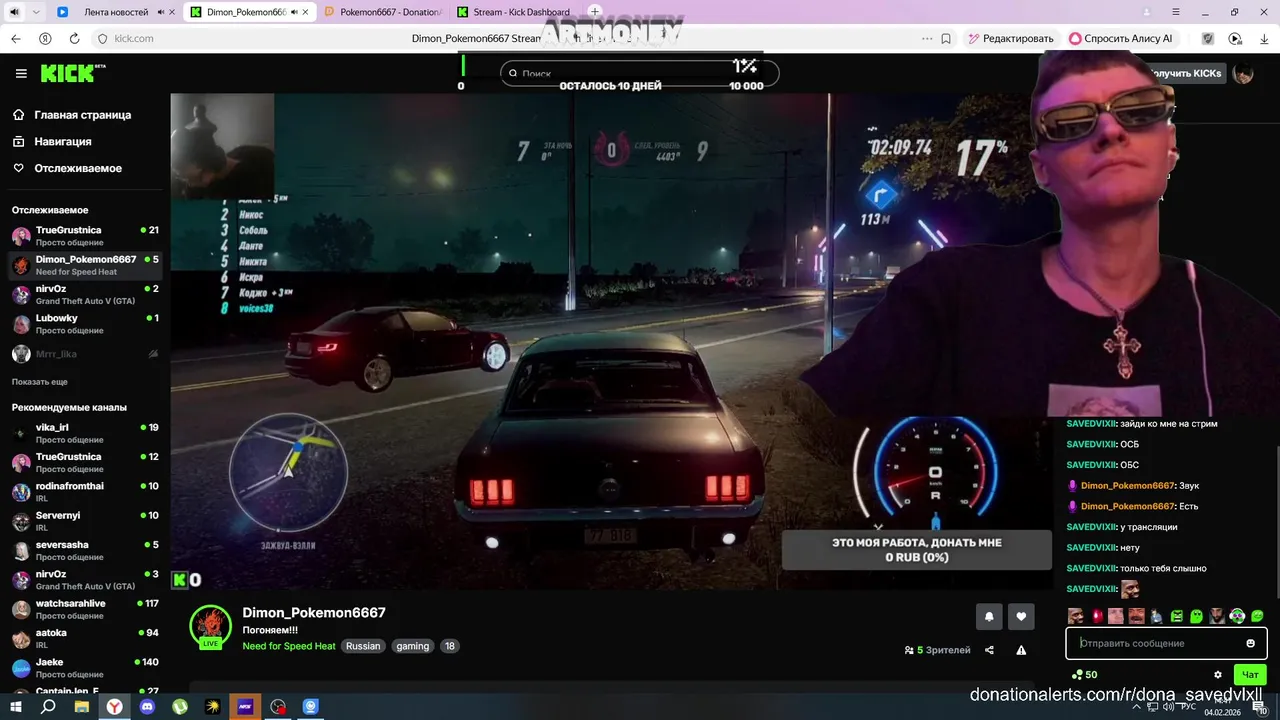This screenshot has width=1280, height=720.
Task: Click the Russian language tag
Action: 363,646
